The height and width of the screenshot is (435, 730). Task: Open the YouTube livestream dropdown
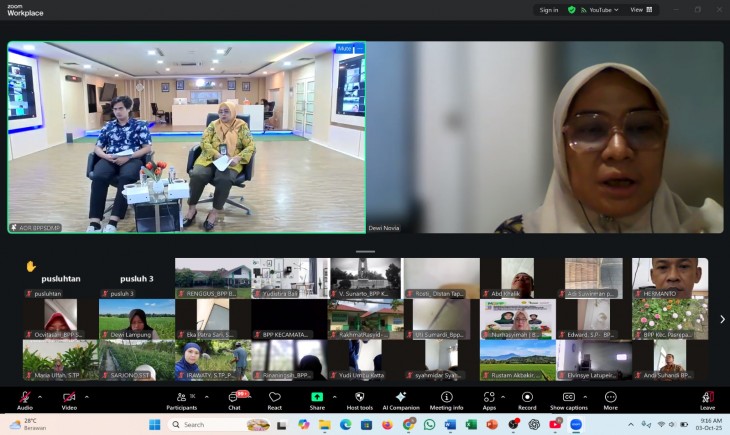[603, 10]
